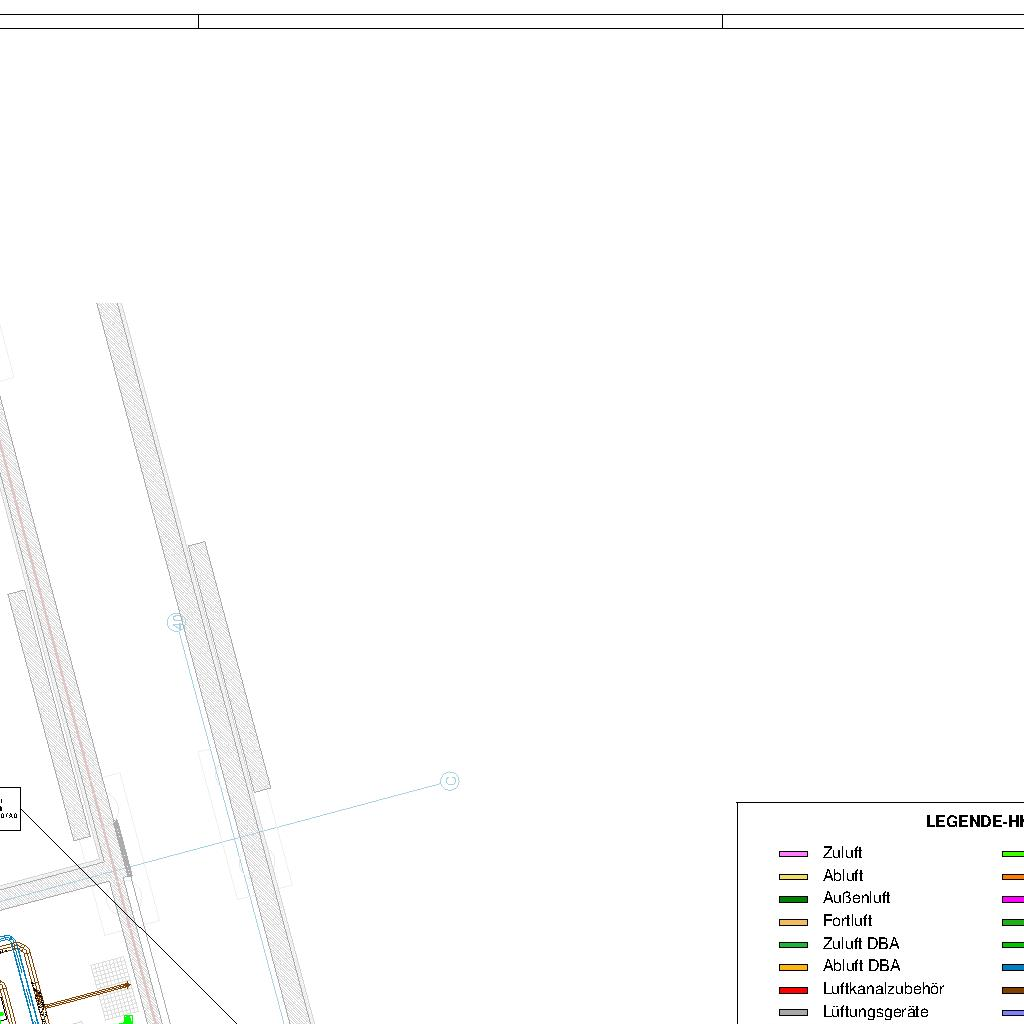The width and height of the screenshot is (1024, 1024).
Task: Click the pink Zuluft legend swatch
Action: (x=793, y=854)
